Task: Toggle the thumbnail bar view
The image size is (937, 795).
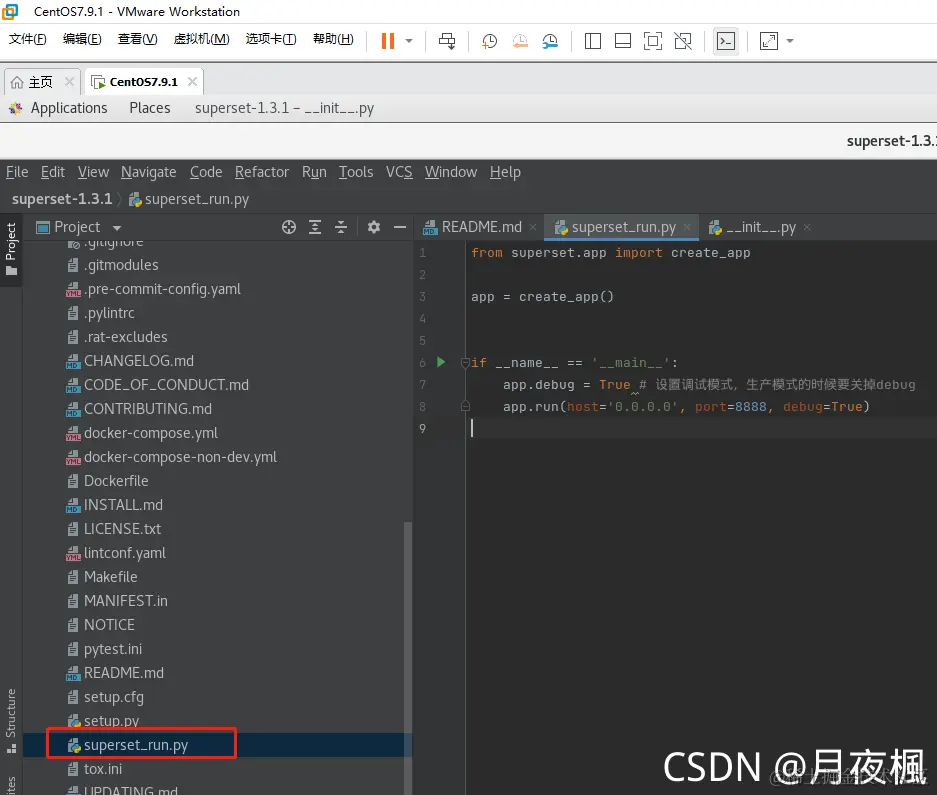Action: point(623,41)
